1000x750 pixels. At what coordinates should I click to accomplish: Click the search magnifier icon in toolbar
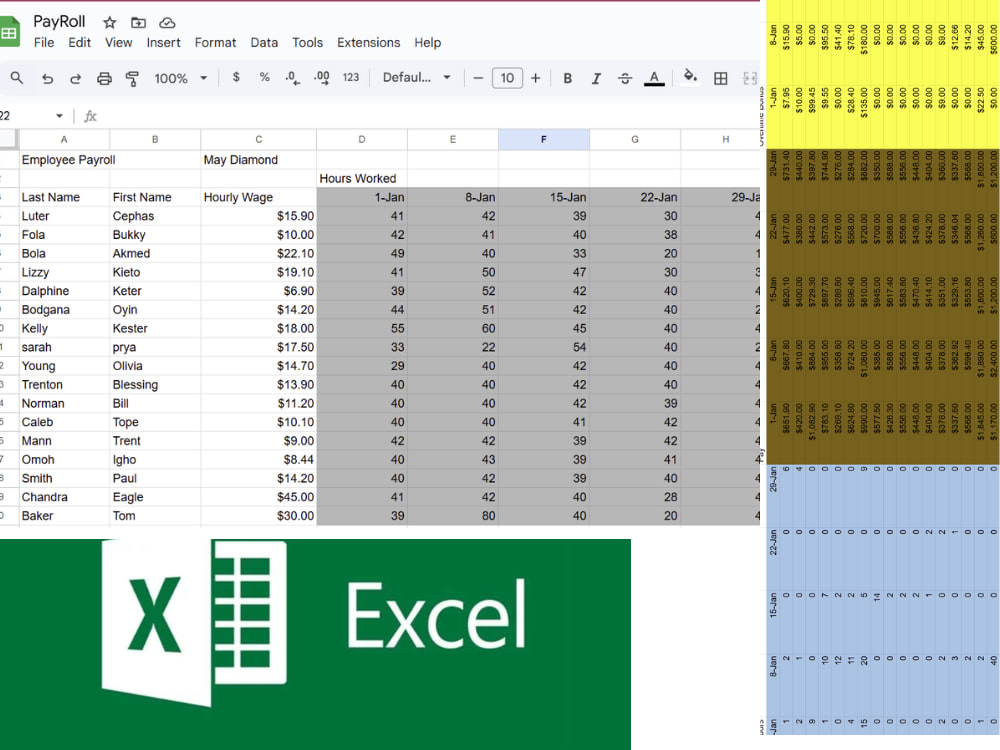pos(17,78)
